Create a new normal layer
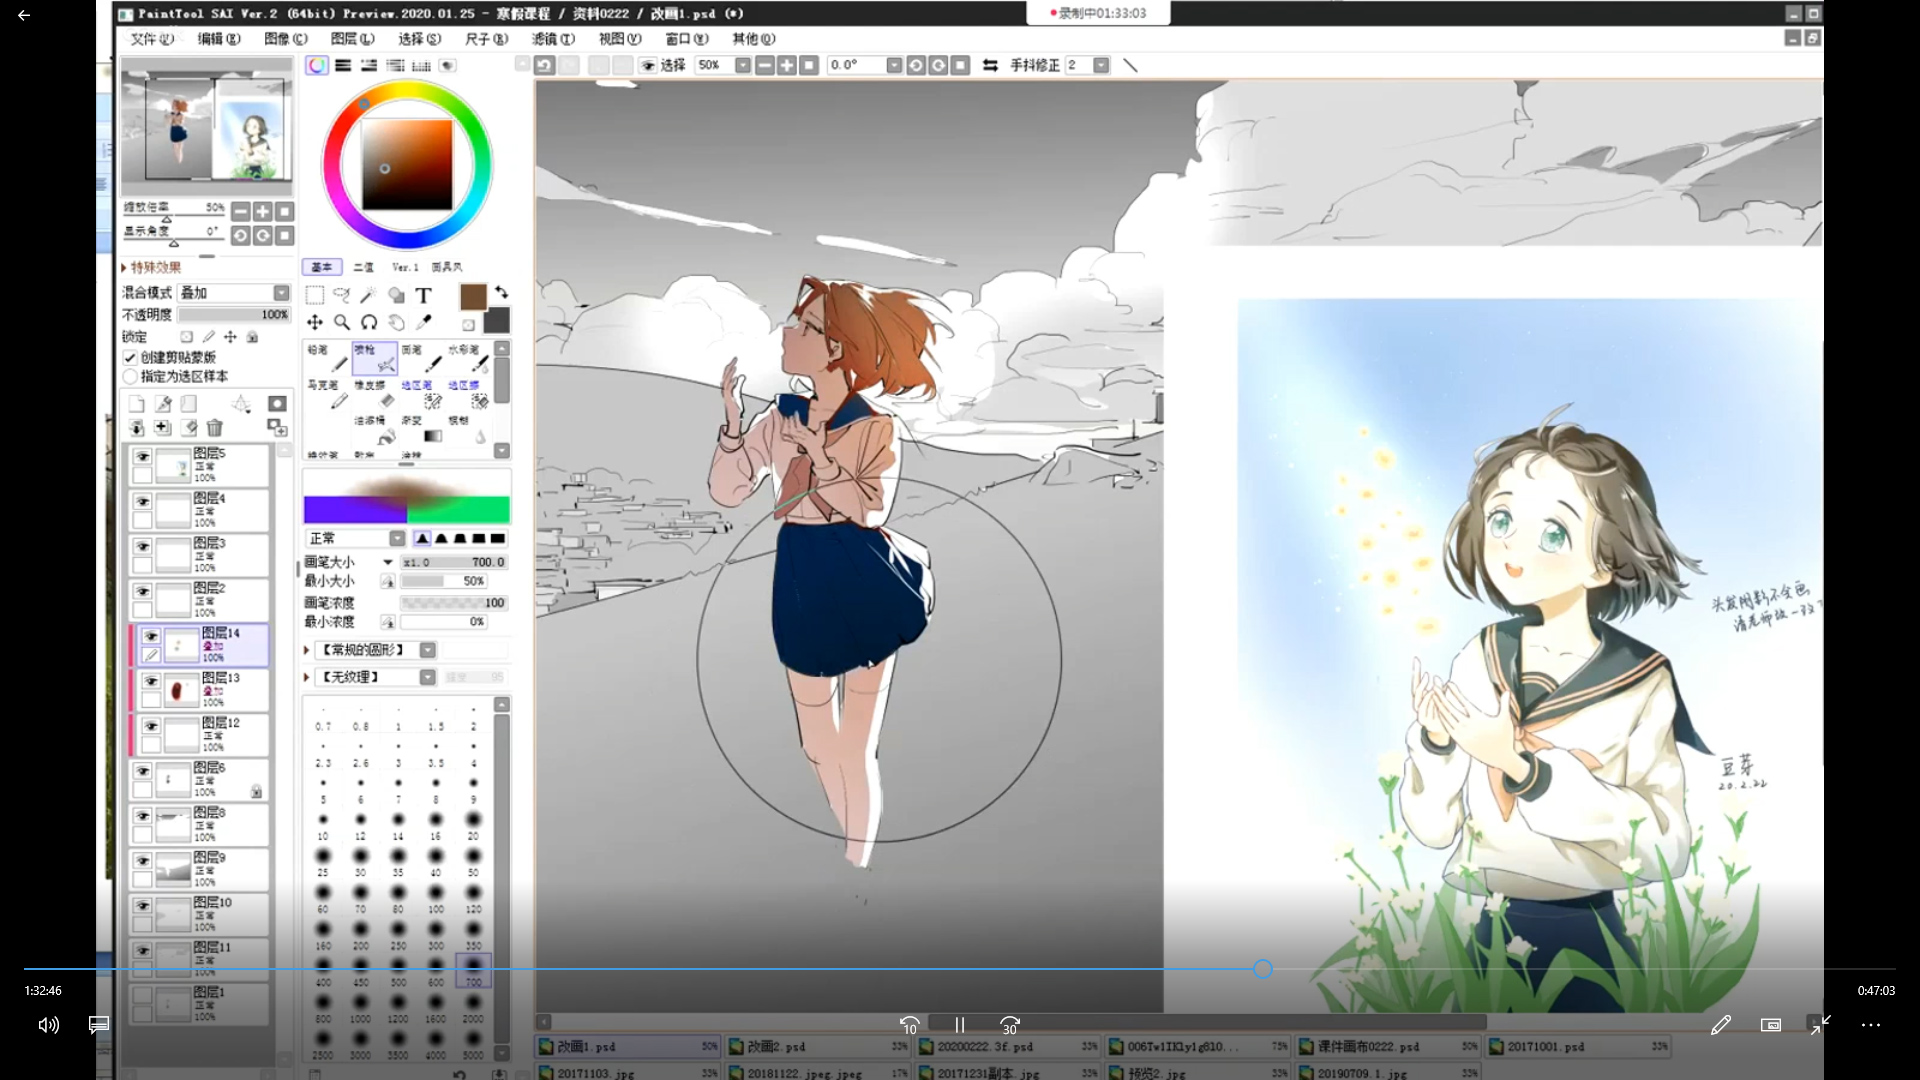 [x=137, y=404]
